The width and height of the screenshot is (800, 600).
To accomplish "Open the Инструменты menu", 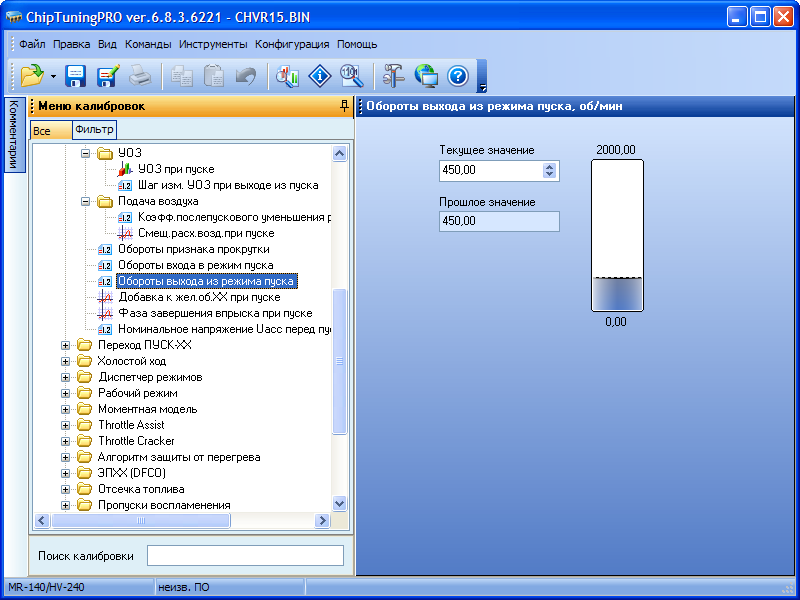I will (x=214, y=44).
